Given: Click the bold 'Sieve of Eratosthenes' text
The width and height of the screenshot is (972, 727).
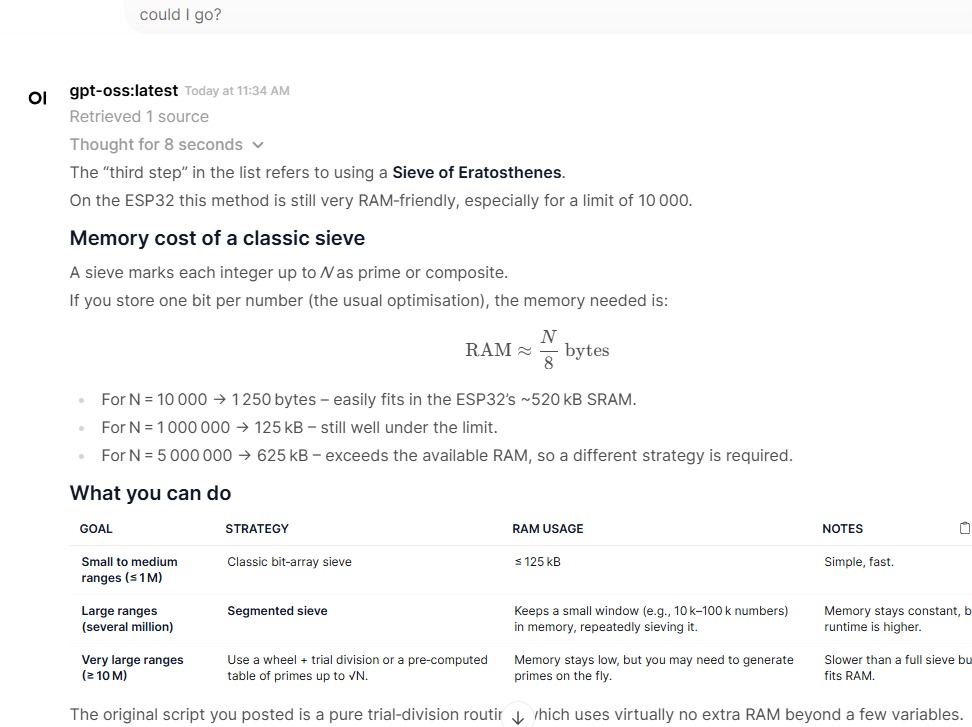Looking at the screenshot, I should click(x=477, y=173).
